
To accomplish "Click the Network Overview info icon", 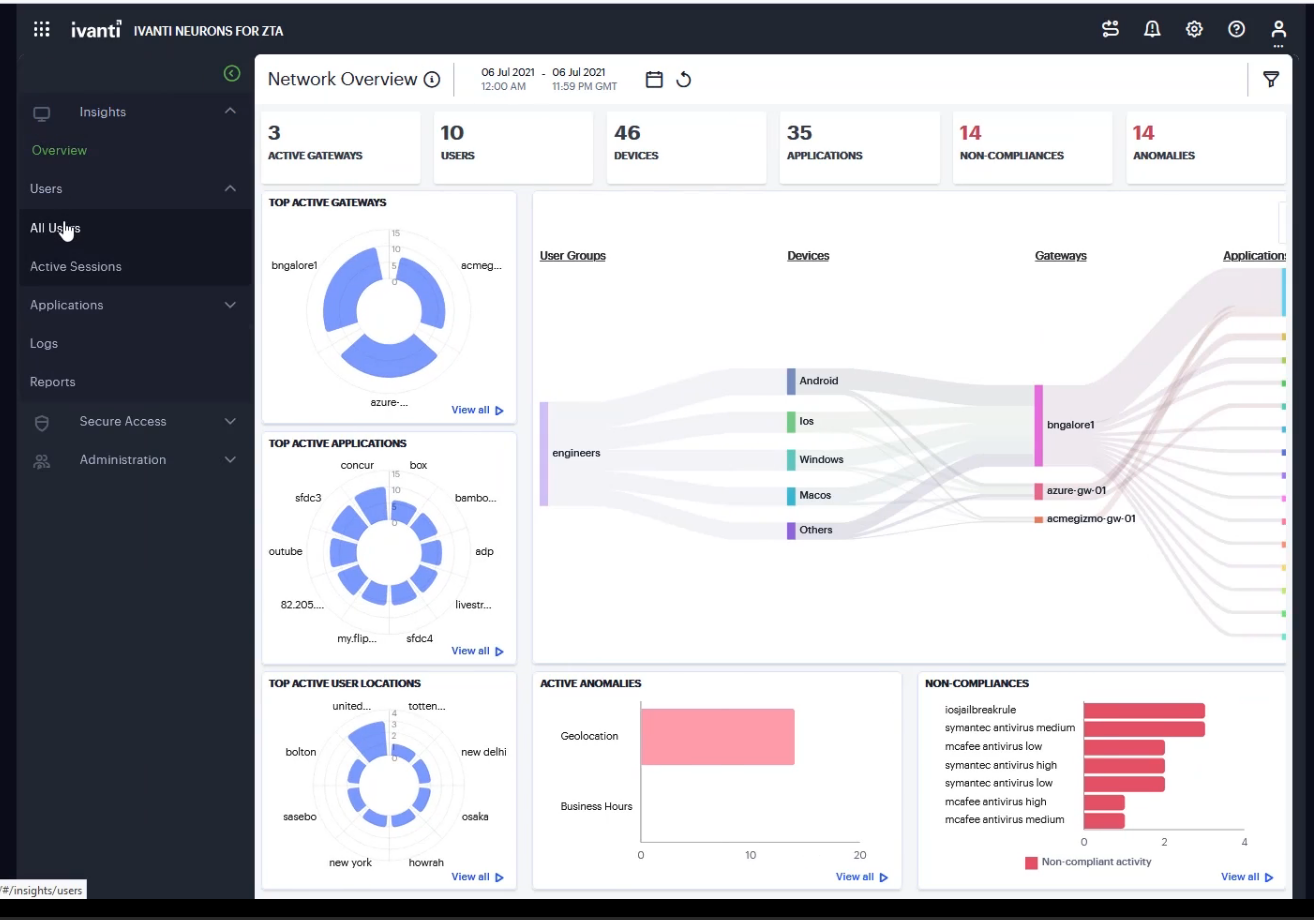I will pos(432,80).
